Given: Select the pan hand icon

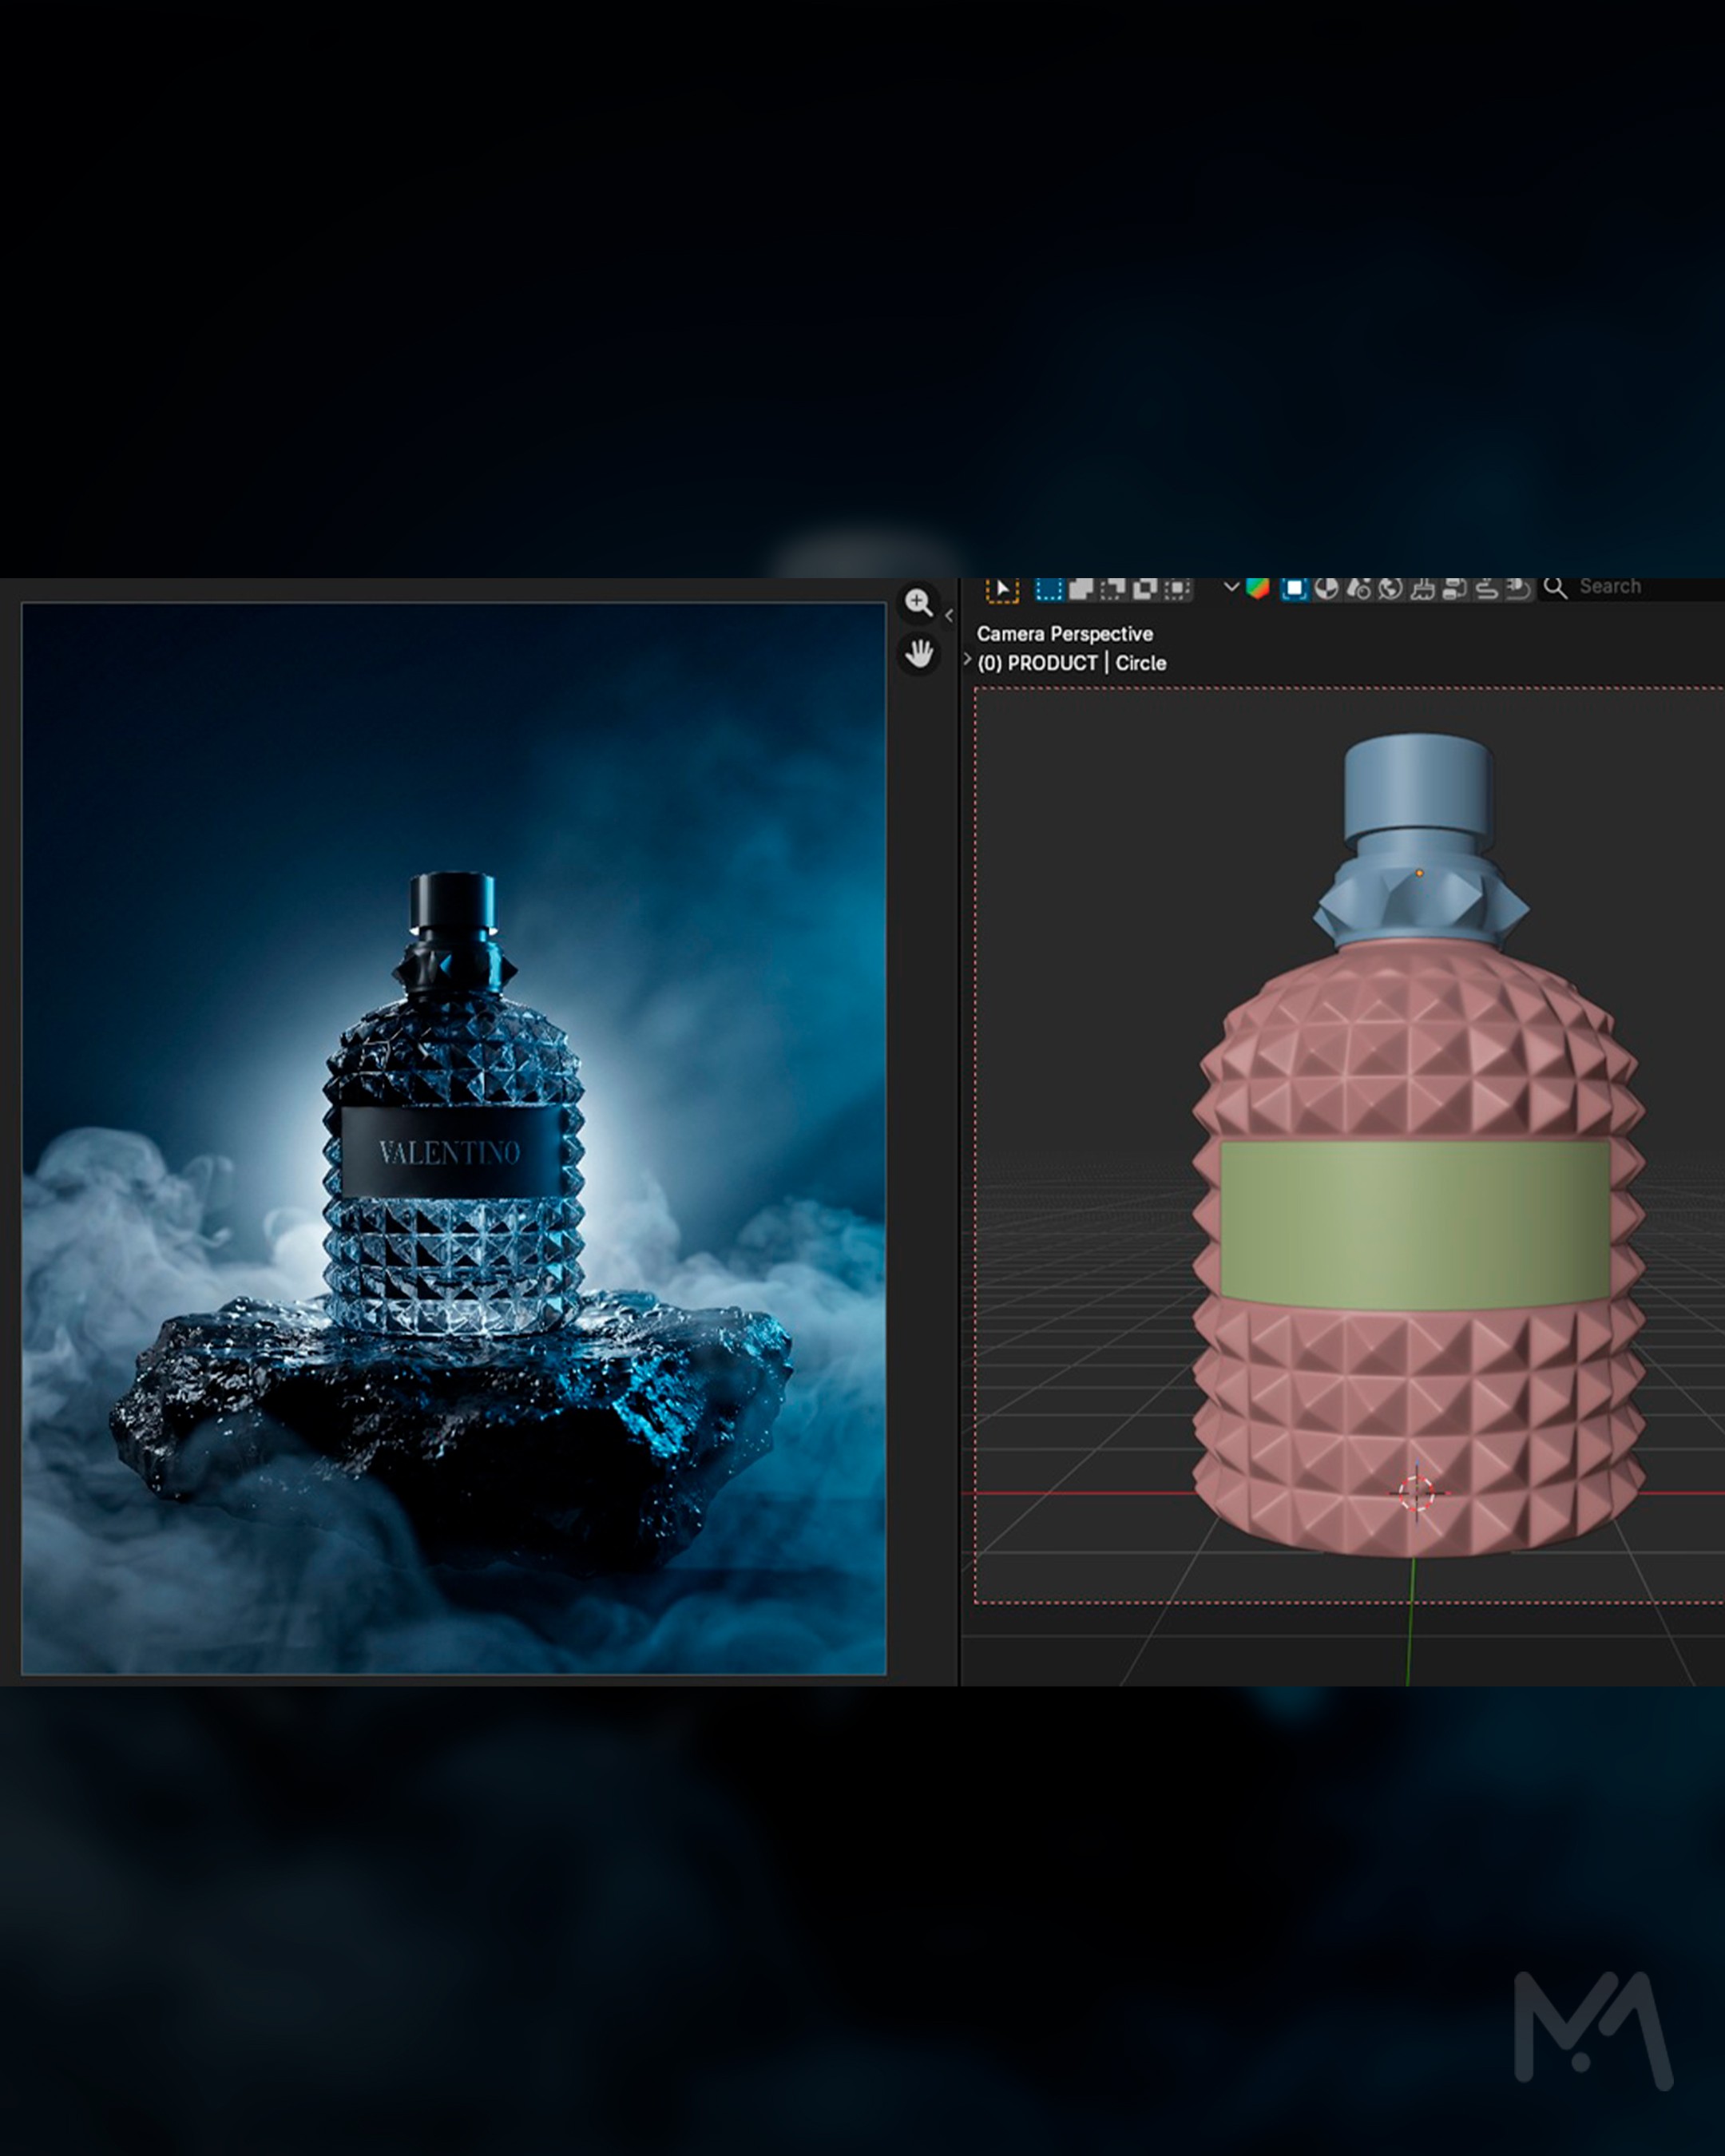Looking at the screenshot, I should pyautogui.click(x=918, y=655).
